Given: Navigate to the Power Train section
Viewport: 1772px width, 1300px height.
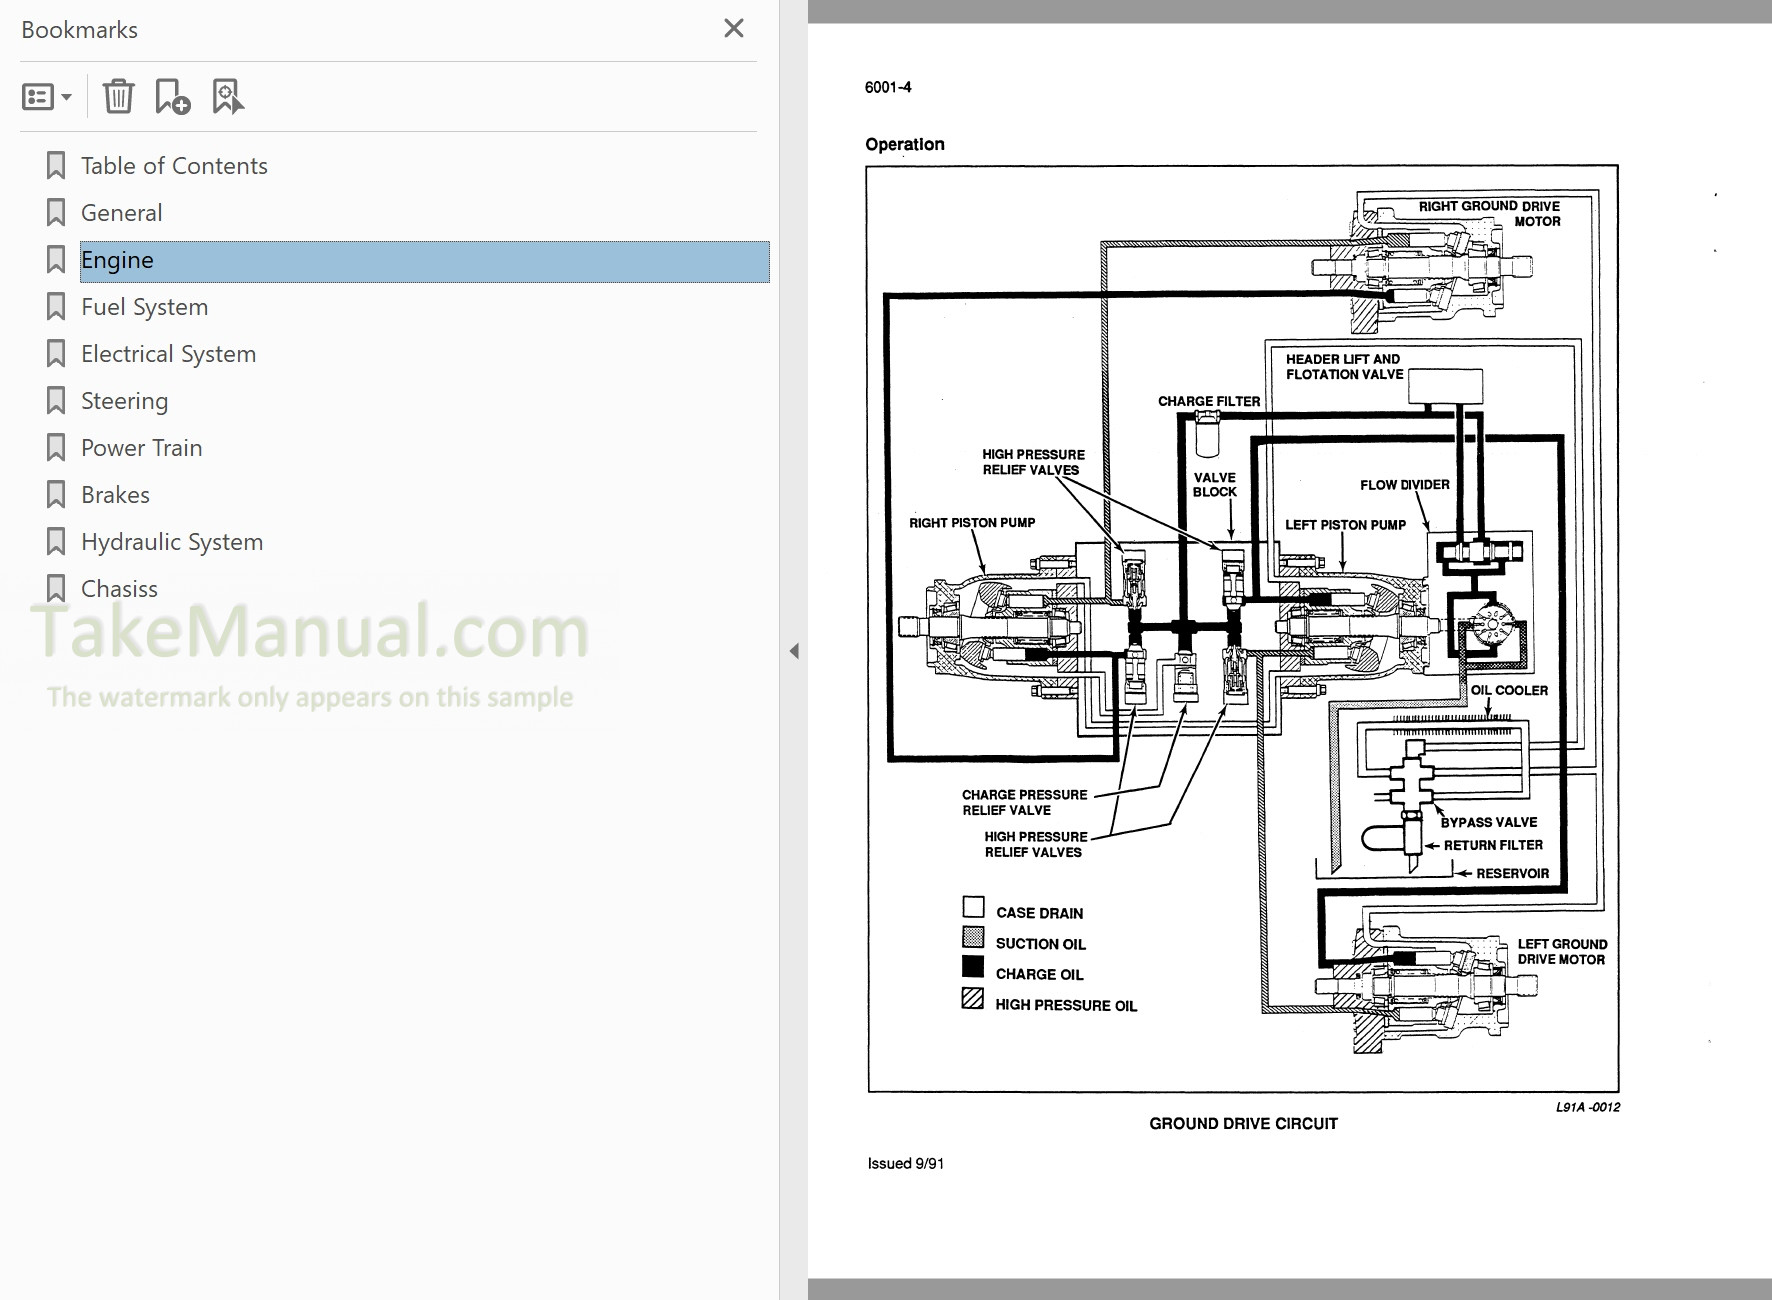Looking at the screenshot, I should tap(141, 447).
